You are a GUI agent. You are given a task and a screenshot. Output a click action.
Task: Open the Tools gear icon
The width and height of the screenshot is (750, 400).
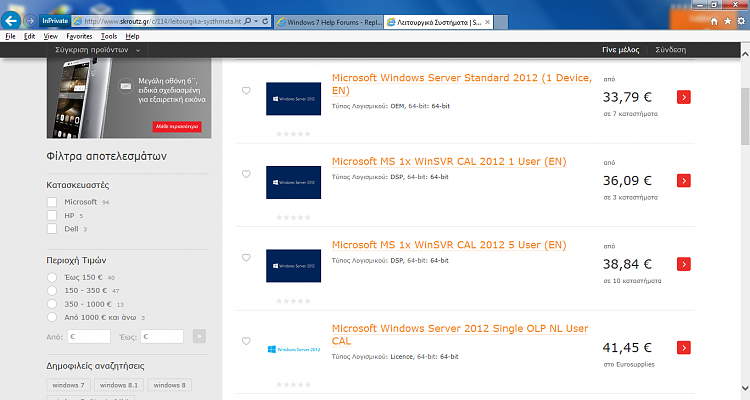click(x=741, y=22)
